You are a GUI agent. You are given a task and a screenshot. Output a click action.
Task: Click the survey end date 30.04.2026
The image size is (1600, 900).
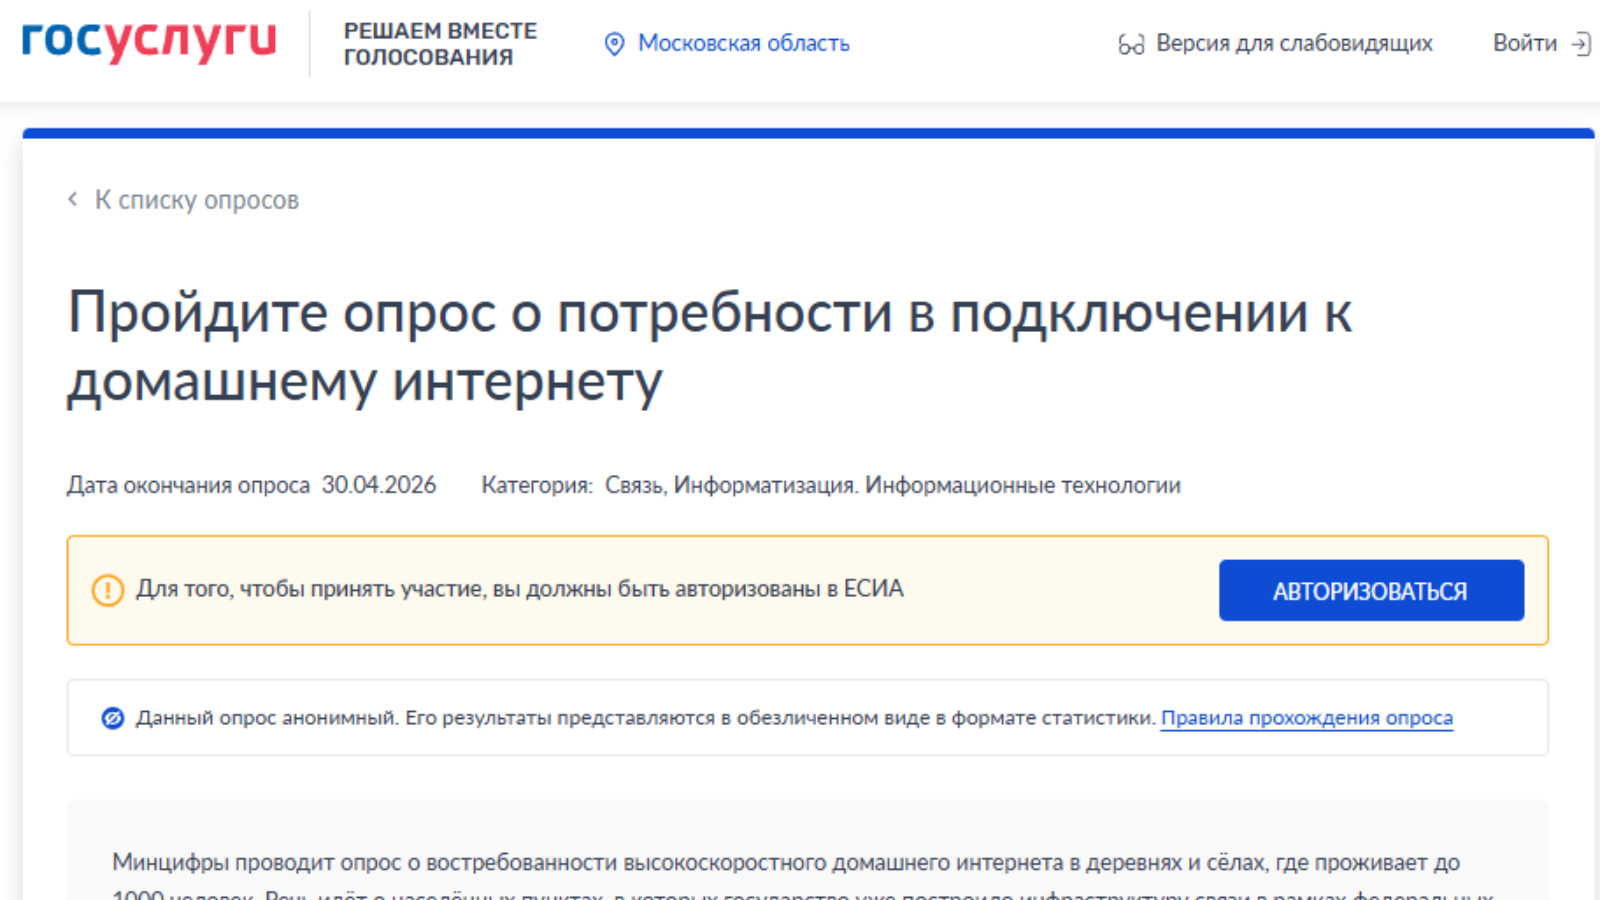pos(378,485)
